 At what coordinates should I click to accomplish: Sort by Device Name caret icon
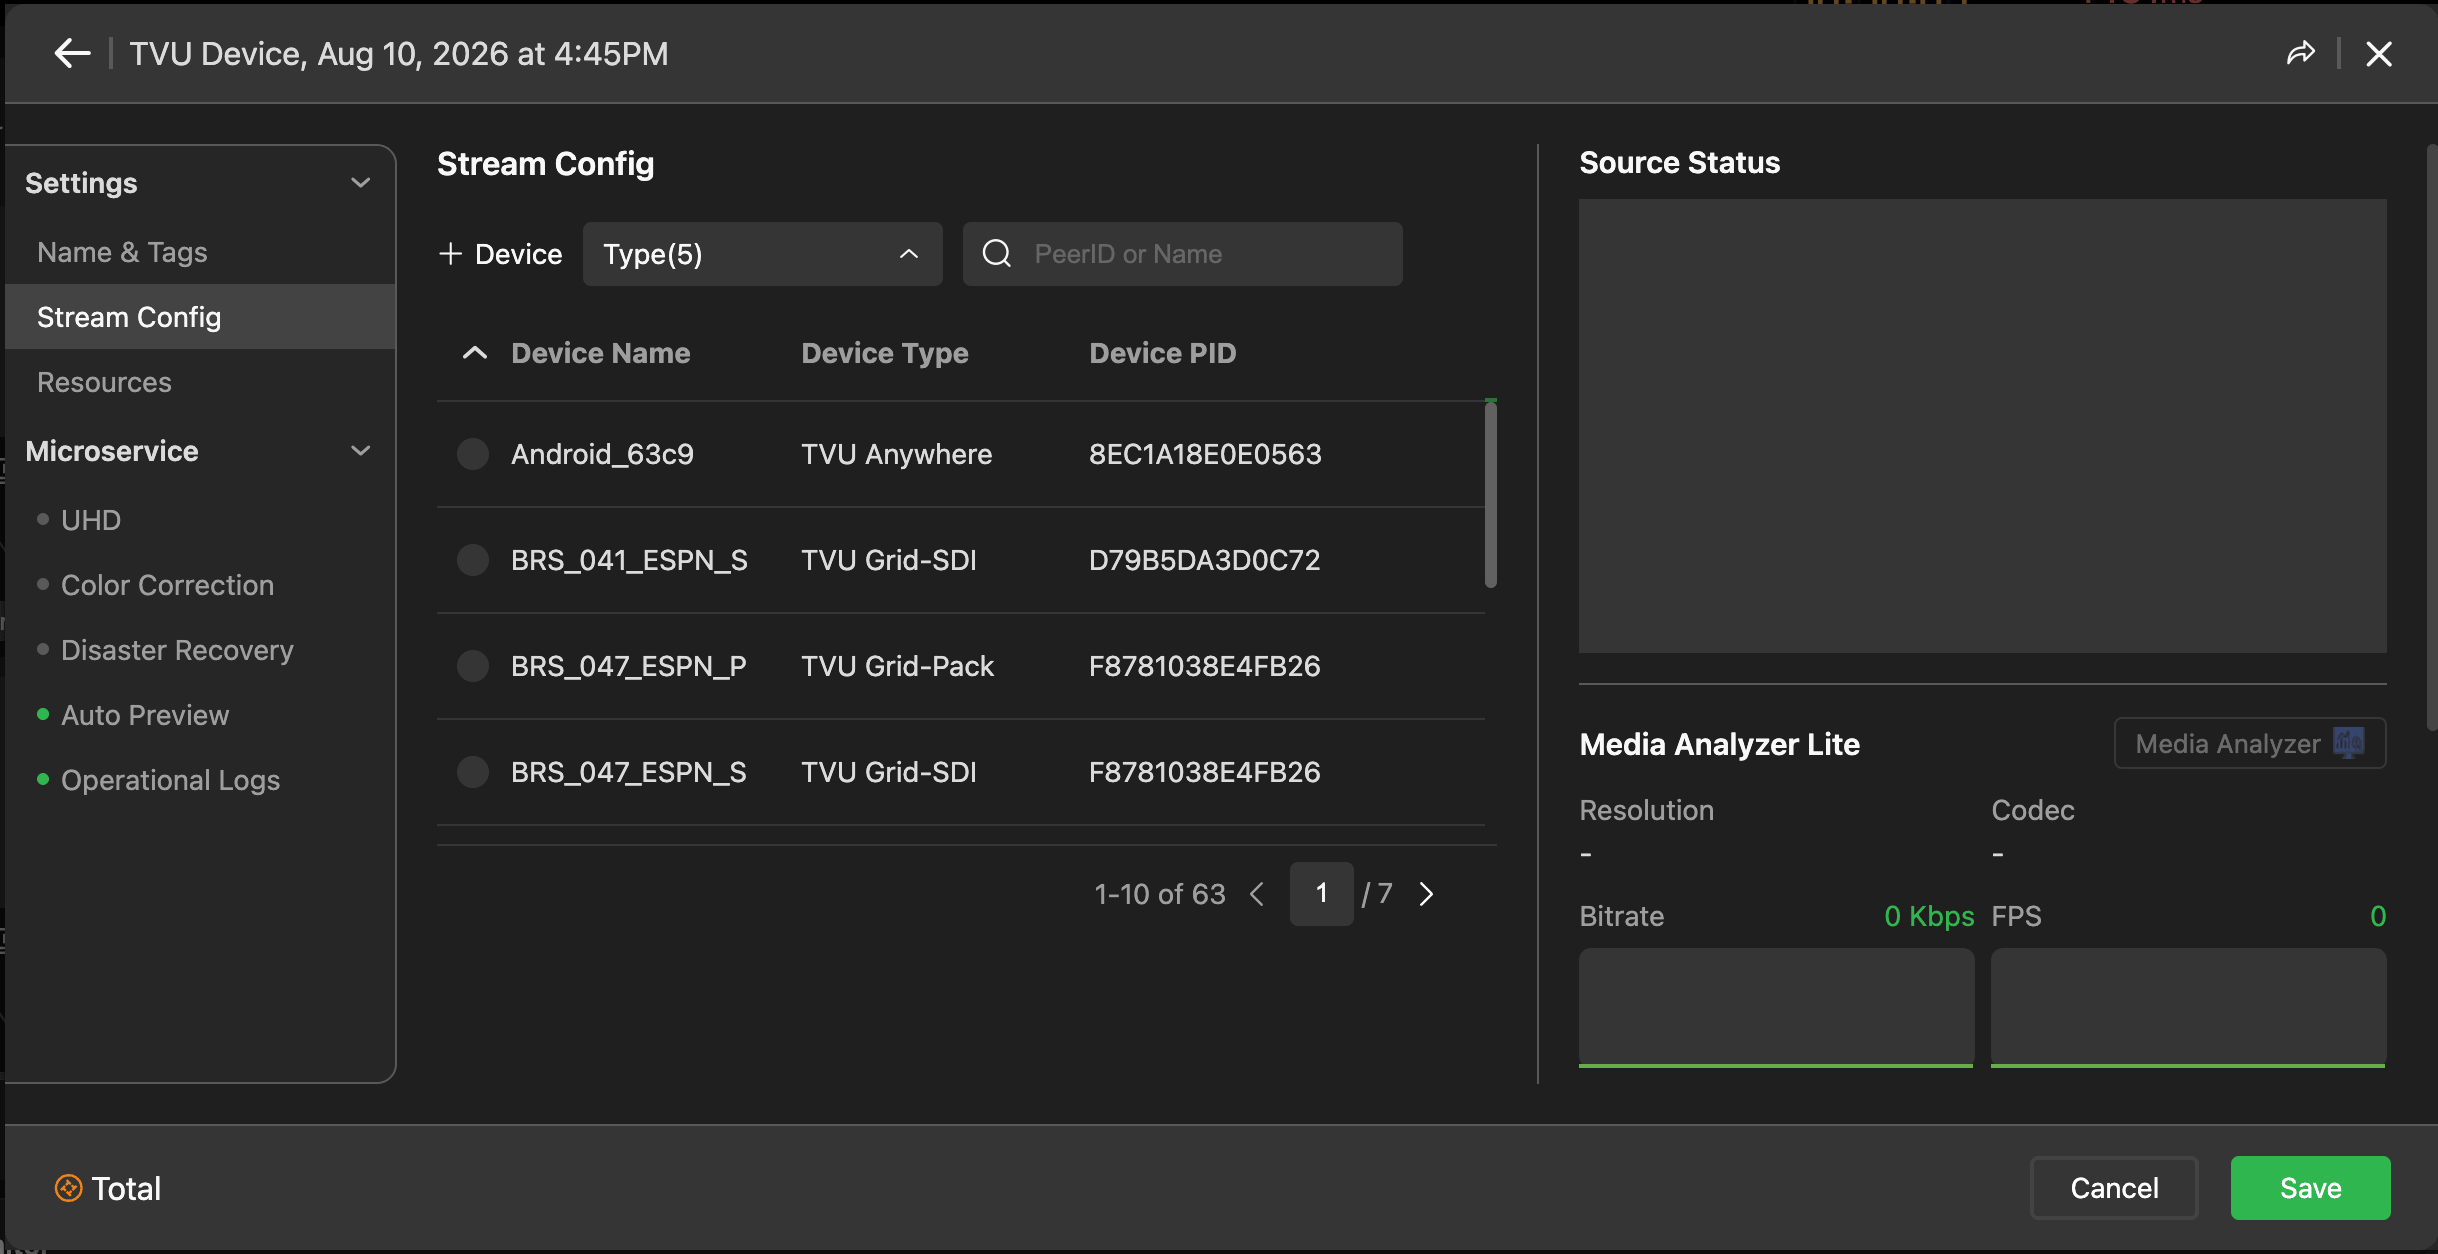[475, 353]
